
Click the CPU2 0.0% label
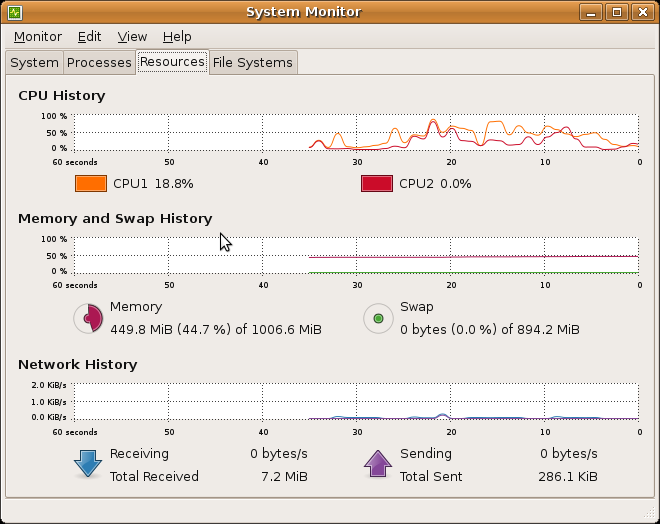coord(435,184)
